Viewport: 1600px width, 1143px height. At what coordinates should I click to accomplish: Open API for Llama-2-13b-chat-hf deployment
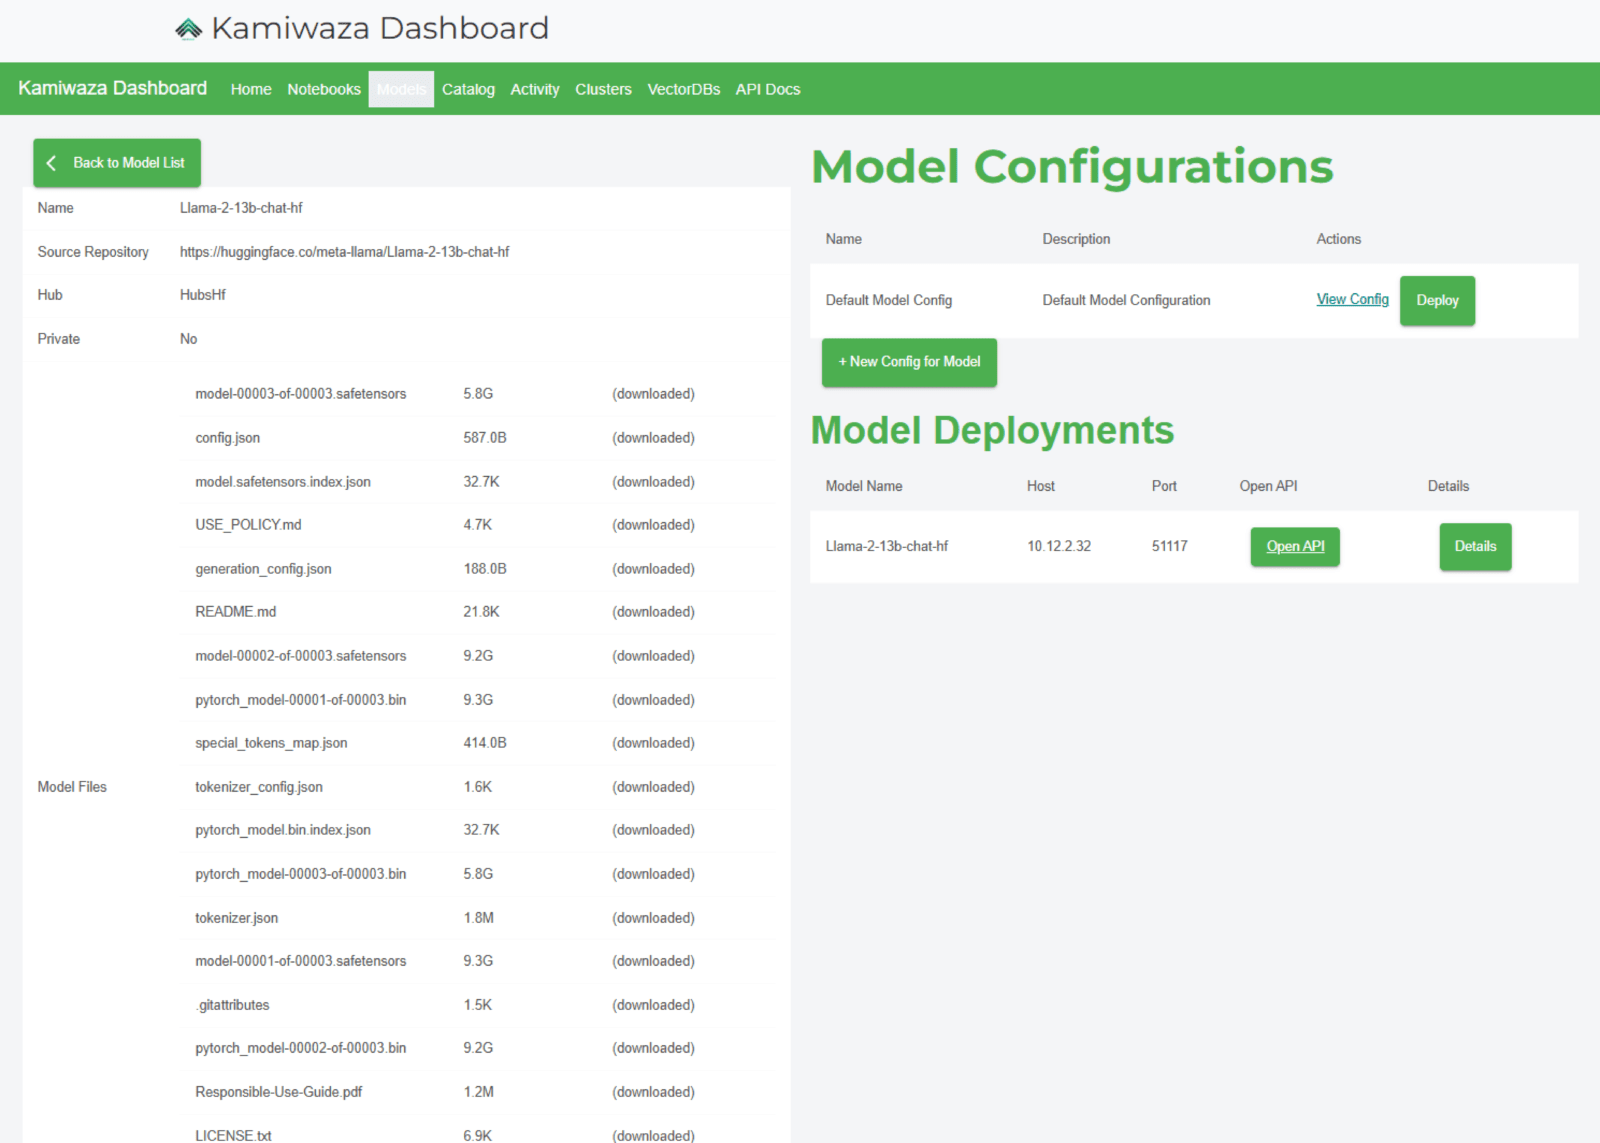point(1295,546)
